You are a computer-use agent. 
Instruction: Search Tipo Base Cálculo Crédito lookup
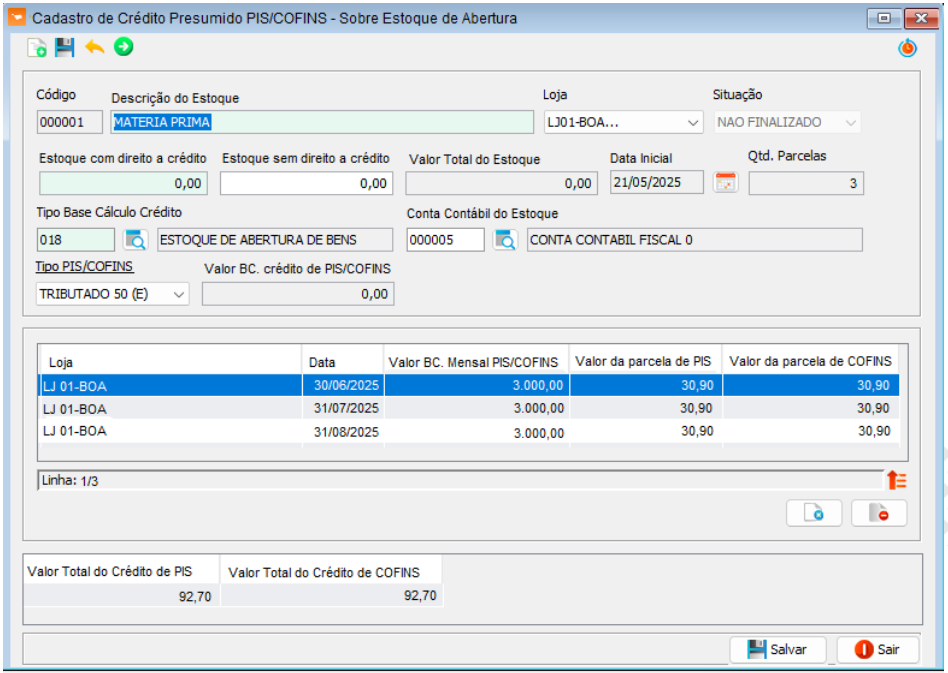coord(135,240)
